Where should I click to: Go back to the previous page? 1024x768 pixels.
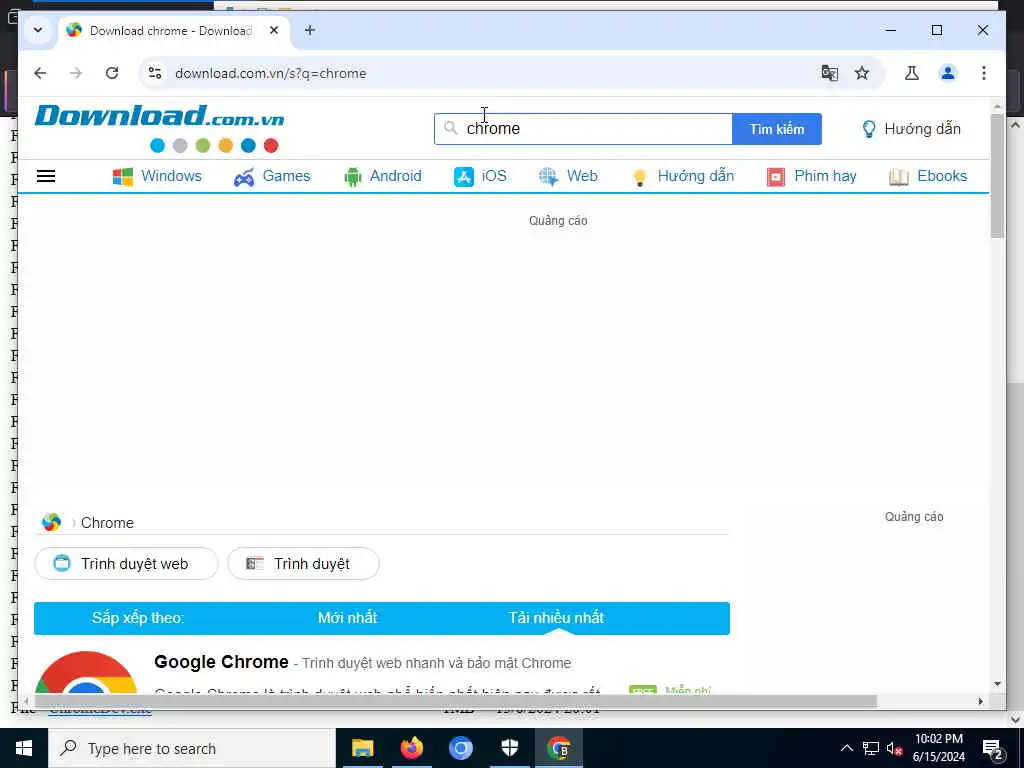click(x=40, y=73)
